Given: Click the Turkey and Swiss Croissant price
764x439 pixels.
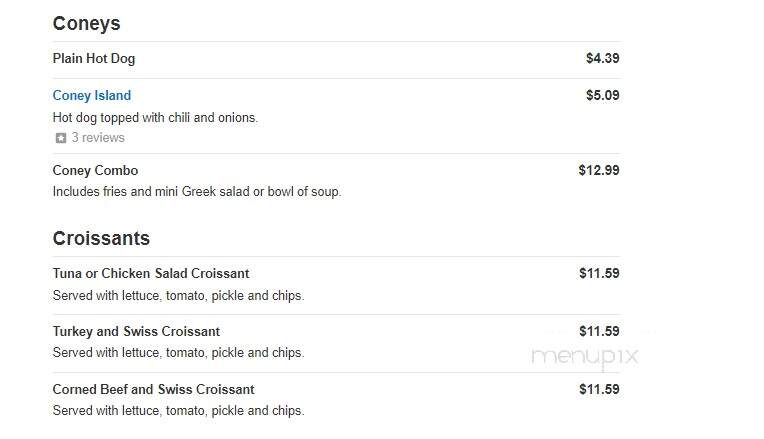Looking at the screenshot, I should point(599,331).
